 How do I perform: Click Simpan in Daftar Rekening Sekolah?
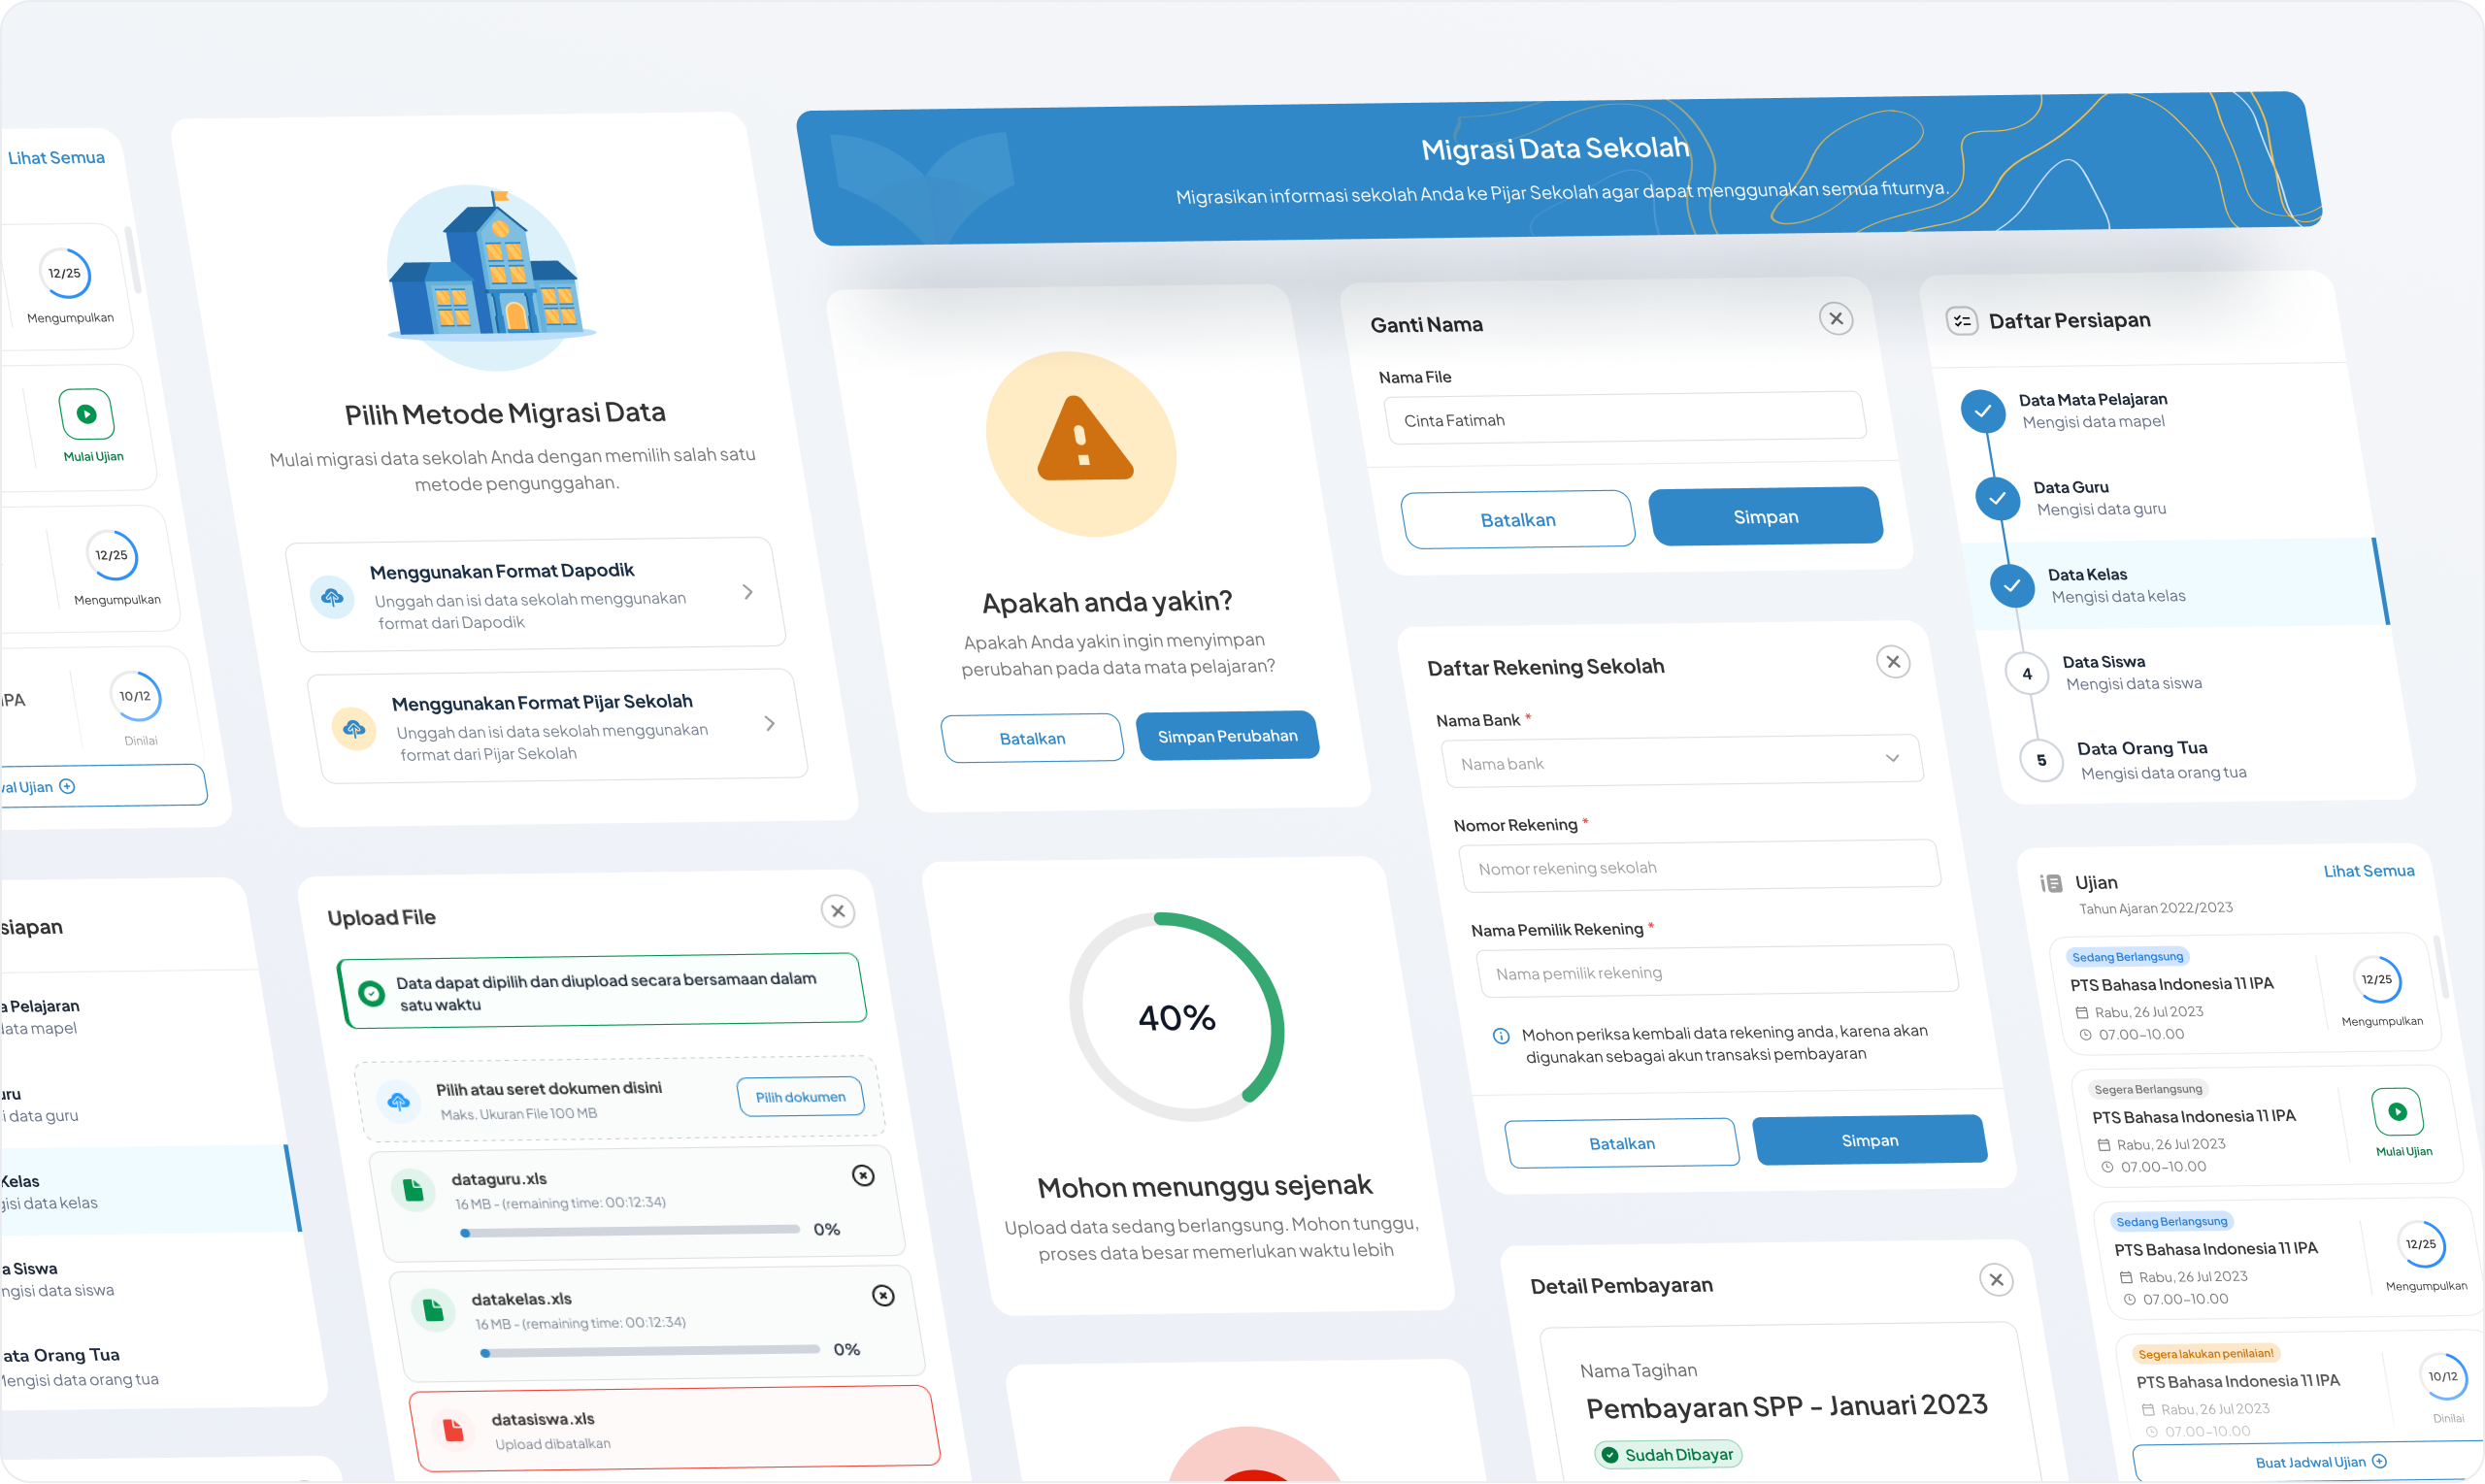click(1869, 1140)
